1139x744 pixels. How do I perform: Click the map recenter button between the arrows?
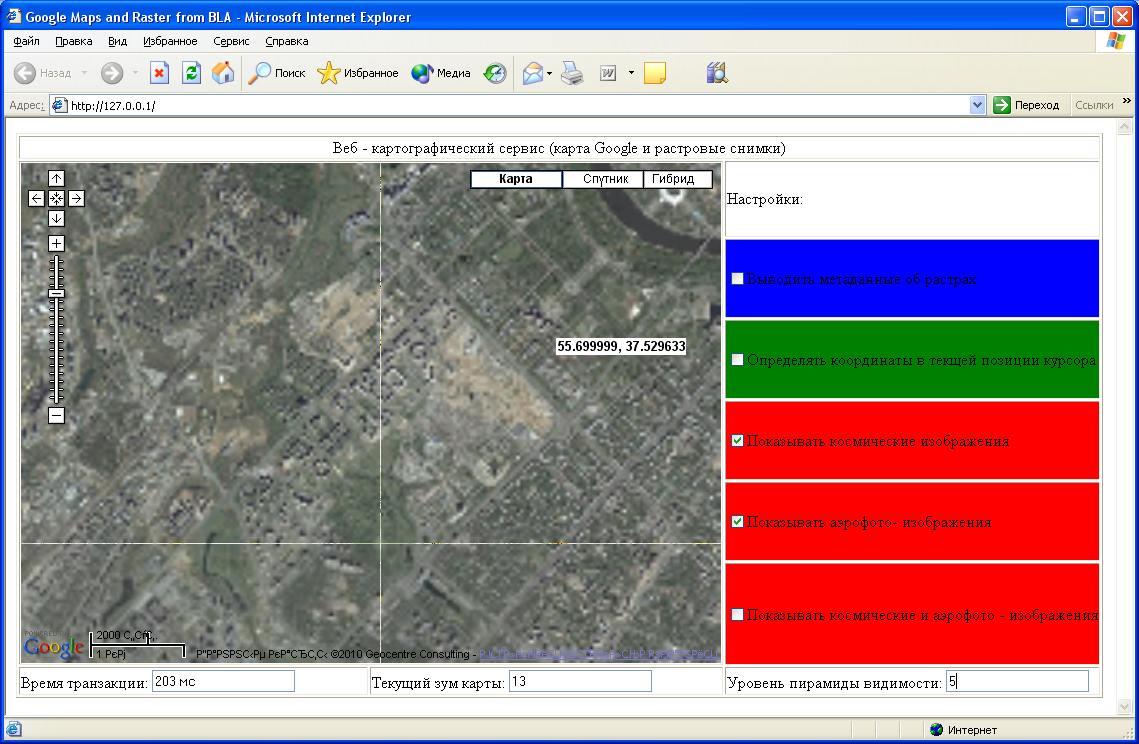point(56,198)
